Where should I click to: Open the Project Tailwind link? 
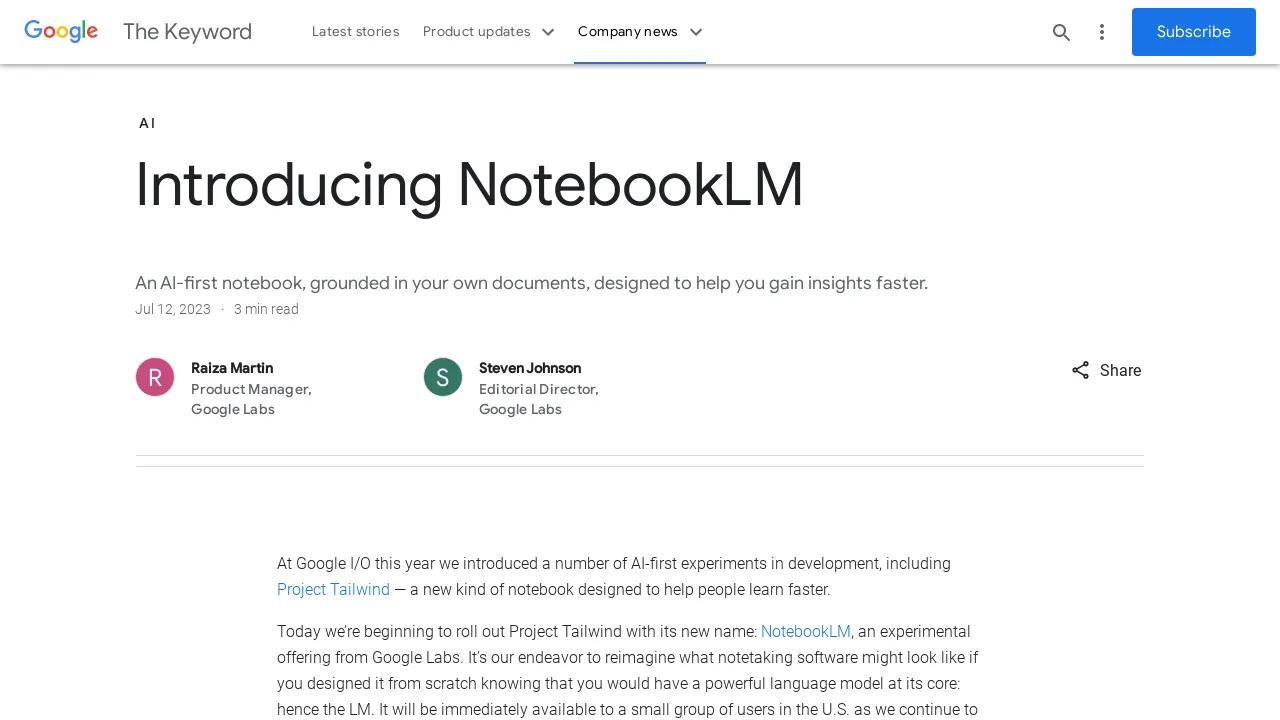click(x=333, y=590)
